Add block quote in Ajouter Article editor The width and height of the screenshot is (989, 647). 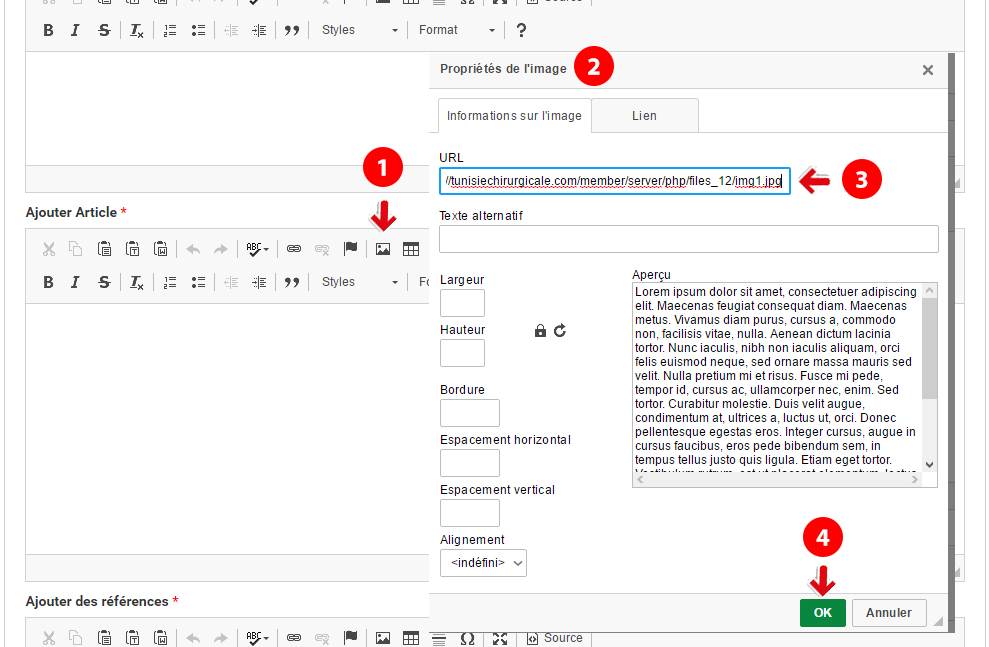click(x=291, y=282)
